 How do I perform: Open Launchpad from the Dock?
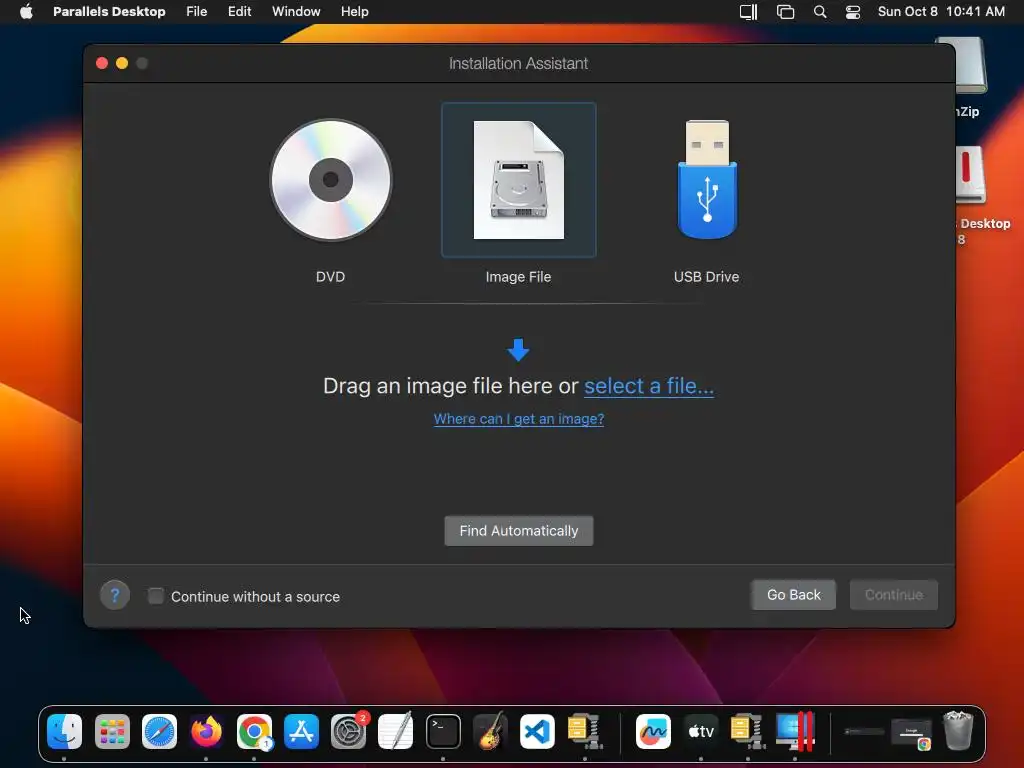coord(112,731)
